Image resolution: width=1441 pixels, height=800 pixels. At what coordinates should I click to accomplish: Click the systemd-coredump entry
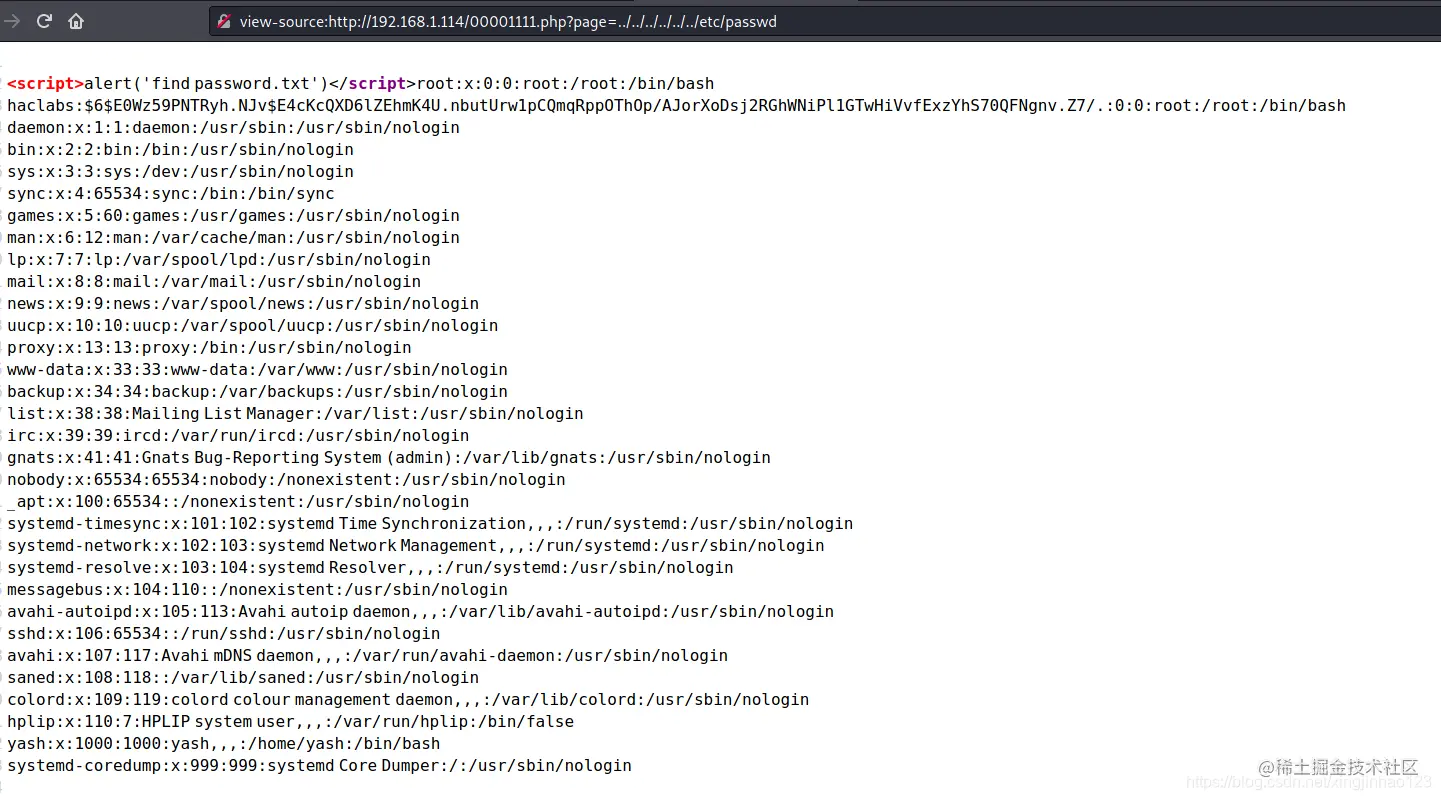pyautogui.click(x=319, y=765)
